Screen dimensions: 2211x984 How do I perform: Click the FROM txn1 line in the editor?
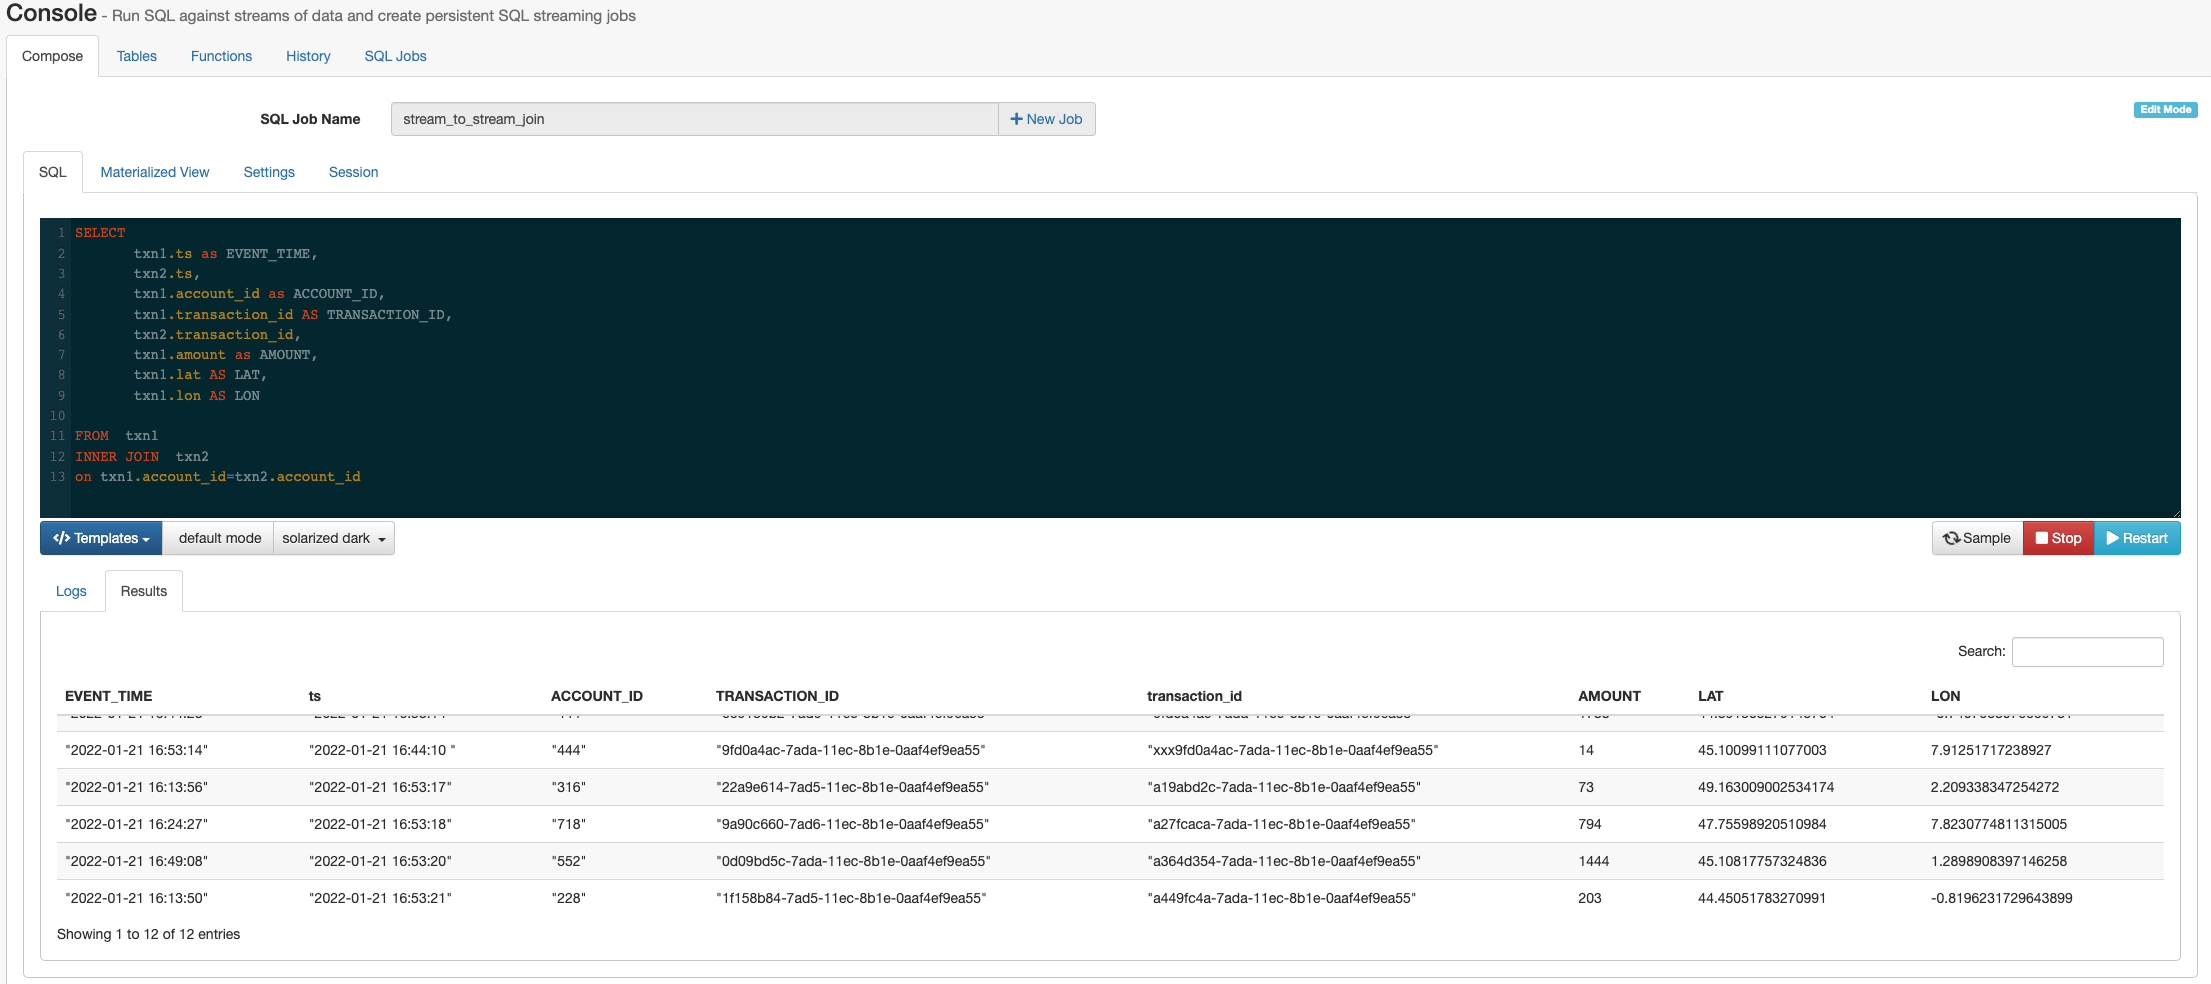116,436
